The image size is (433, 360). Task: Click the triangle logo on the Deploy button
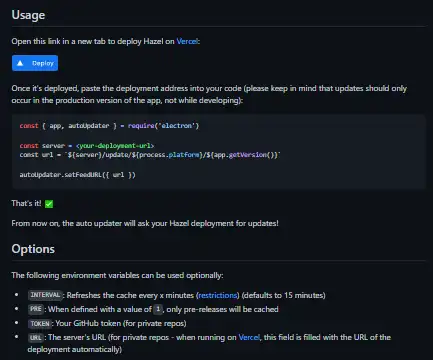click(20, 63)
